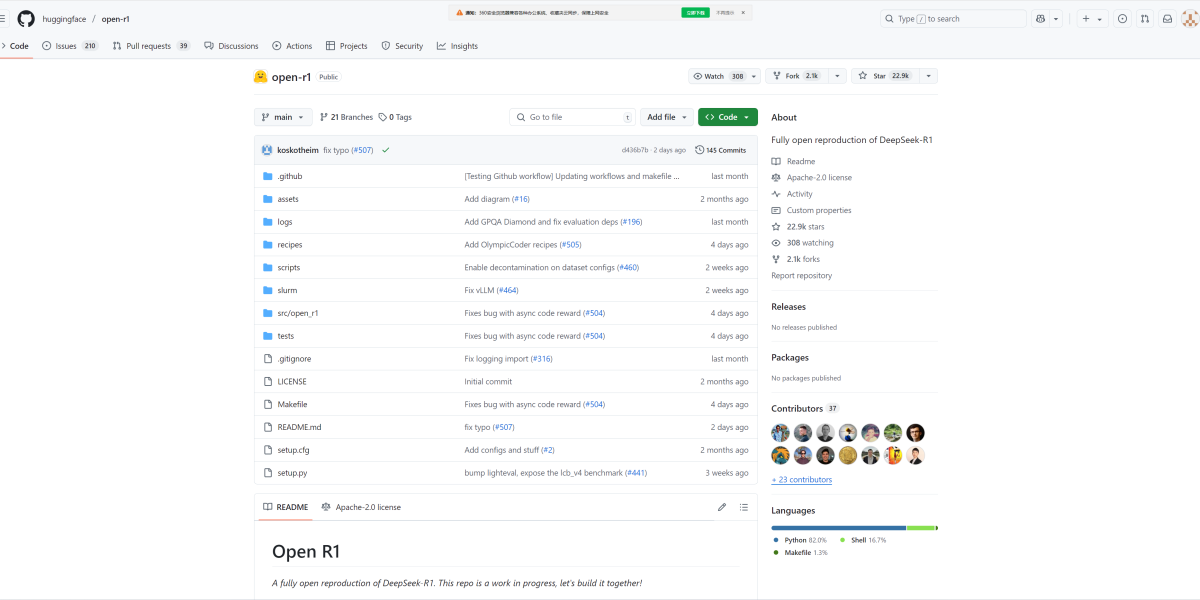Image resolution: width=1200 pixels, height=600 pixels.
Task: Switch to the Security tab
Action: 402,46
